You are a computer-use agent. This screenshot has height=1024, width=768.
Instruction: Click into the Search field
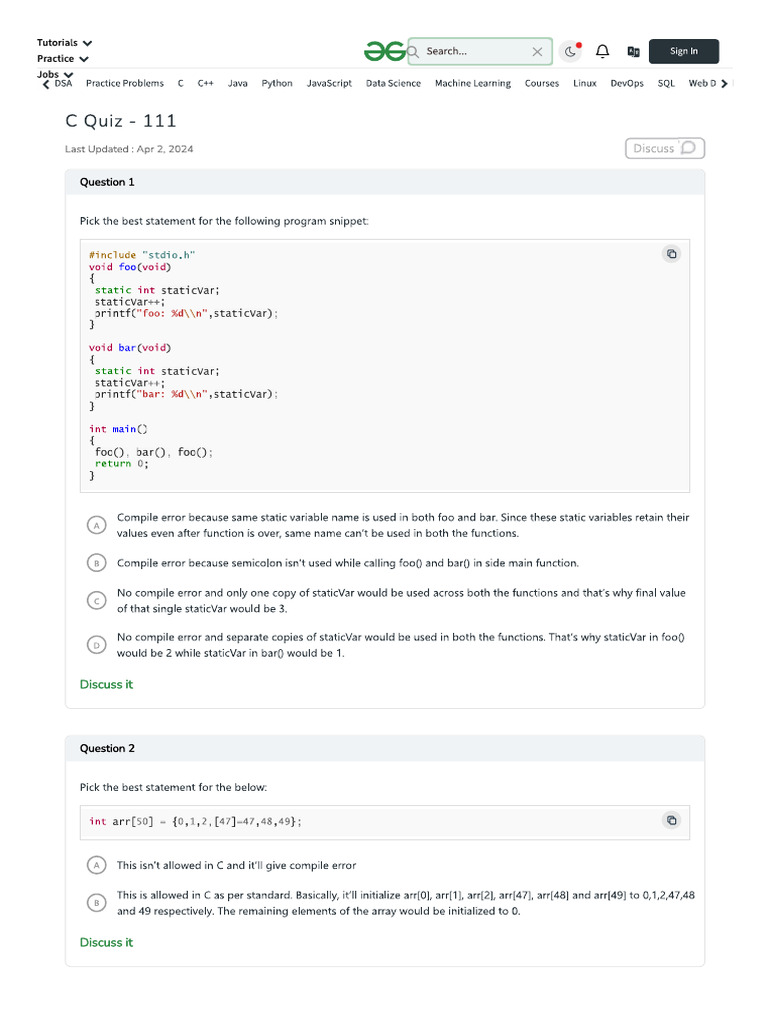pyautogui.click(x=470, y=51)
